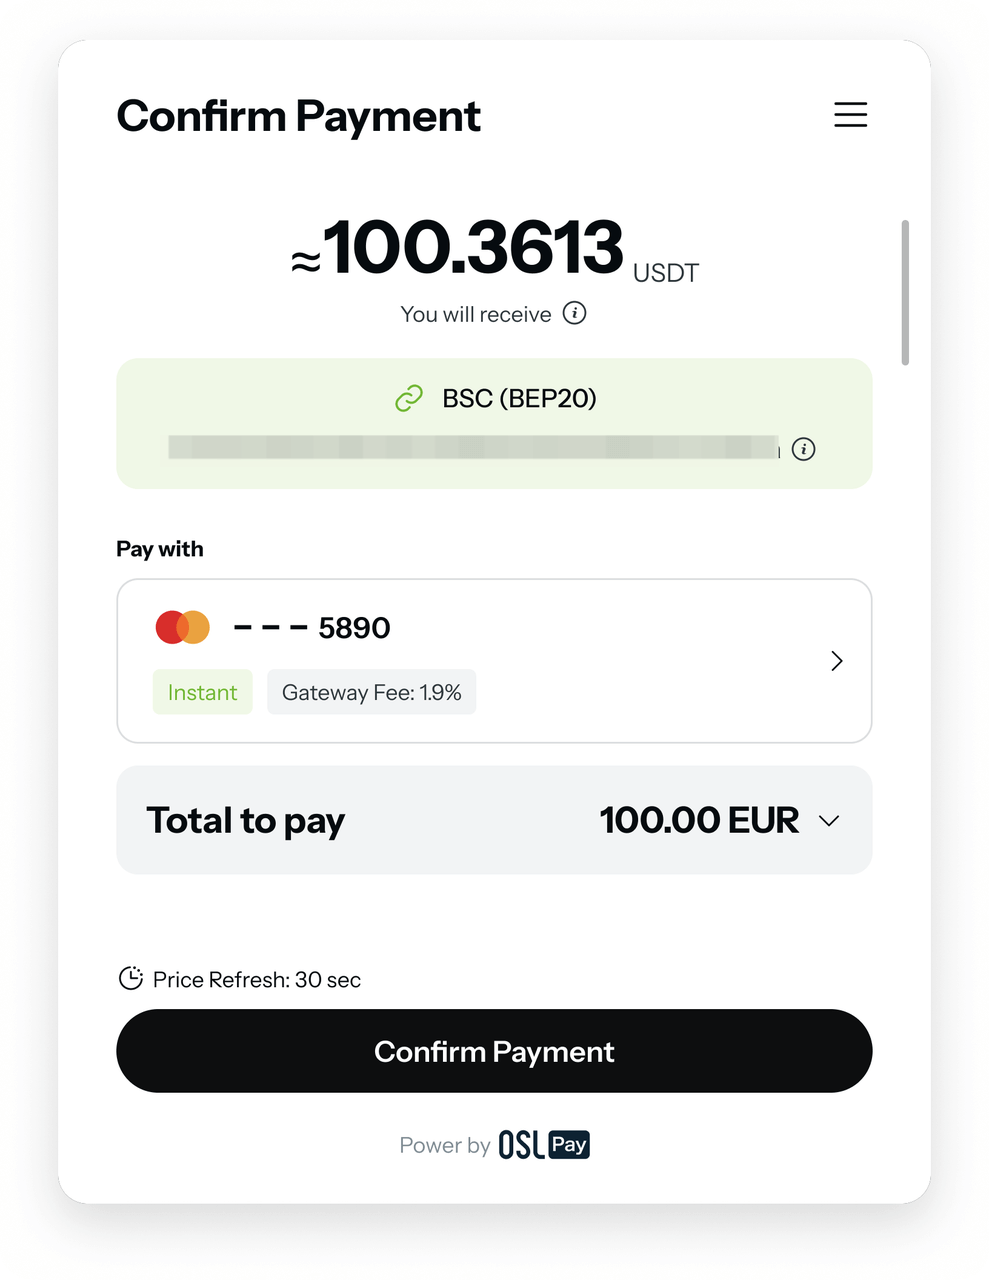Click the blurred wallet address
989x1280 pixels.
pyautogui.click(x=474, y=447)
